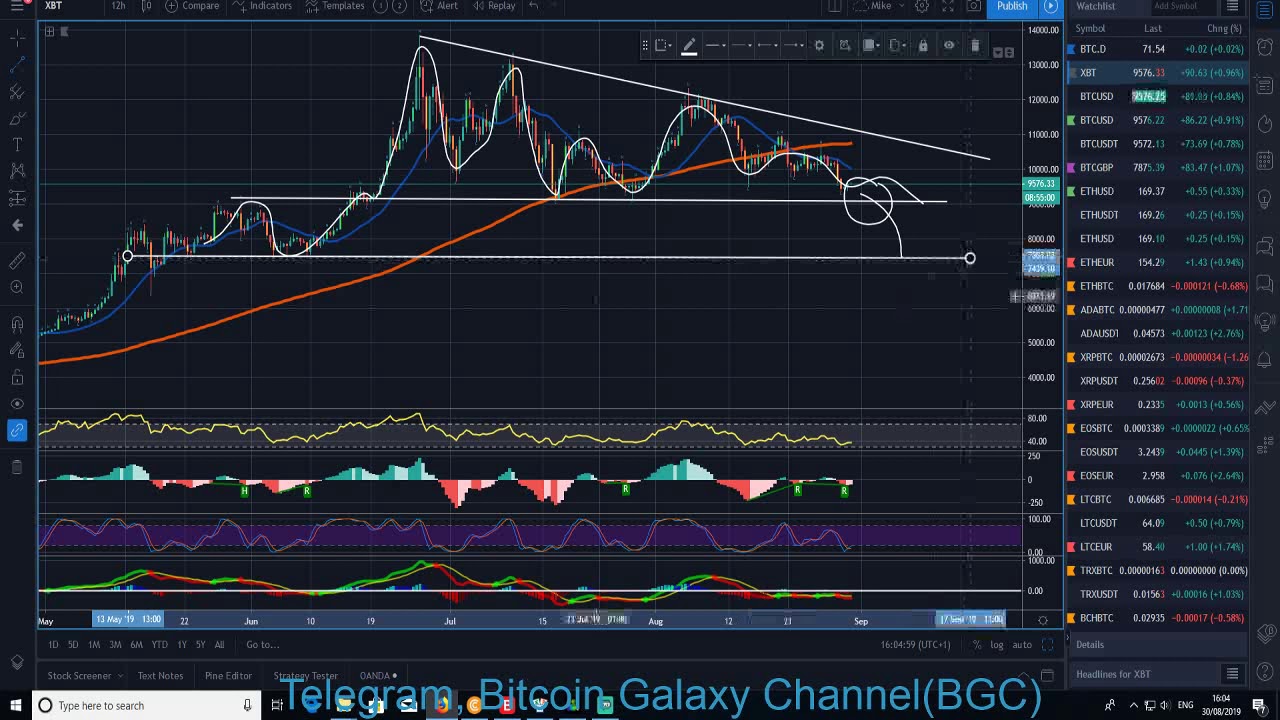Open Headlines for XBT list menu icon
The image size is (1280, 720).
(x=1232, y=674)
